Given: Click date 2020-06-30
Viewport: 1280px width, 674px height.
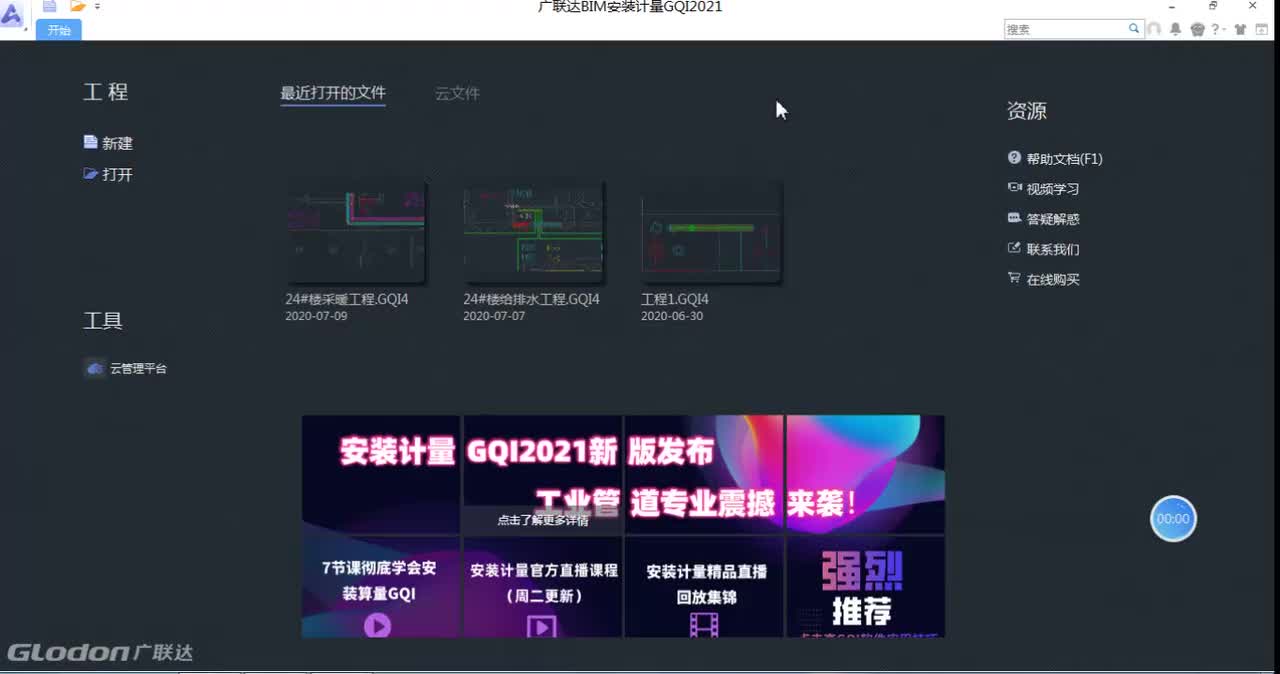Looking at the screenshot, I should pos(672,316).
